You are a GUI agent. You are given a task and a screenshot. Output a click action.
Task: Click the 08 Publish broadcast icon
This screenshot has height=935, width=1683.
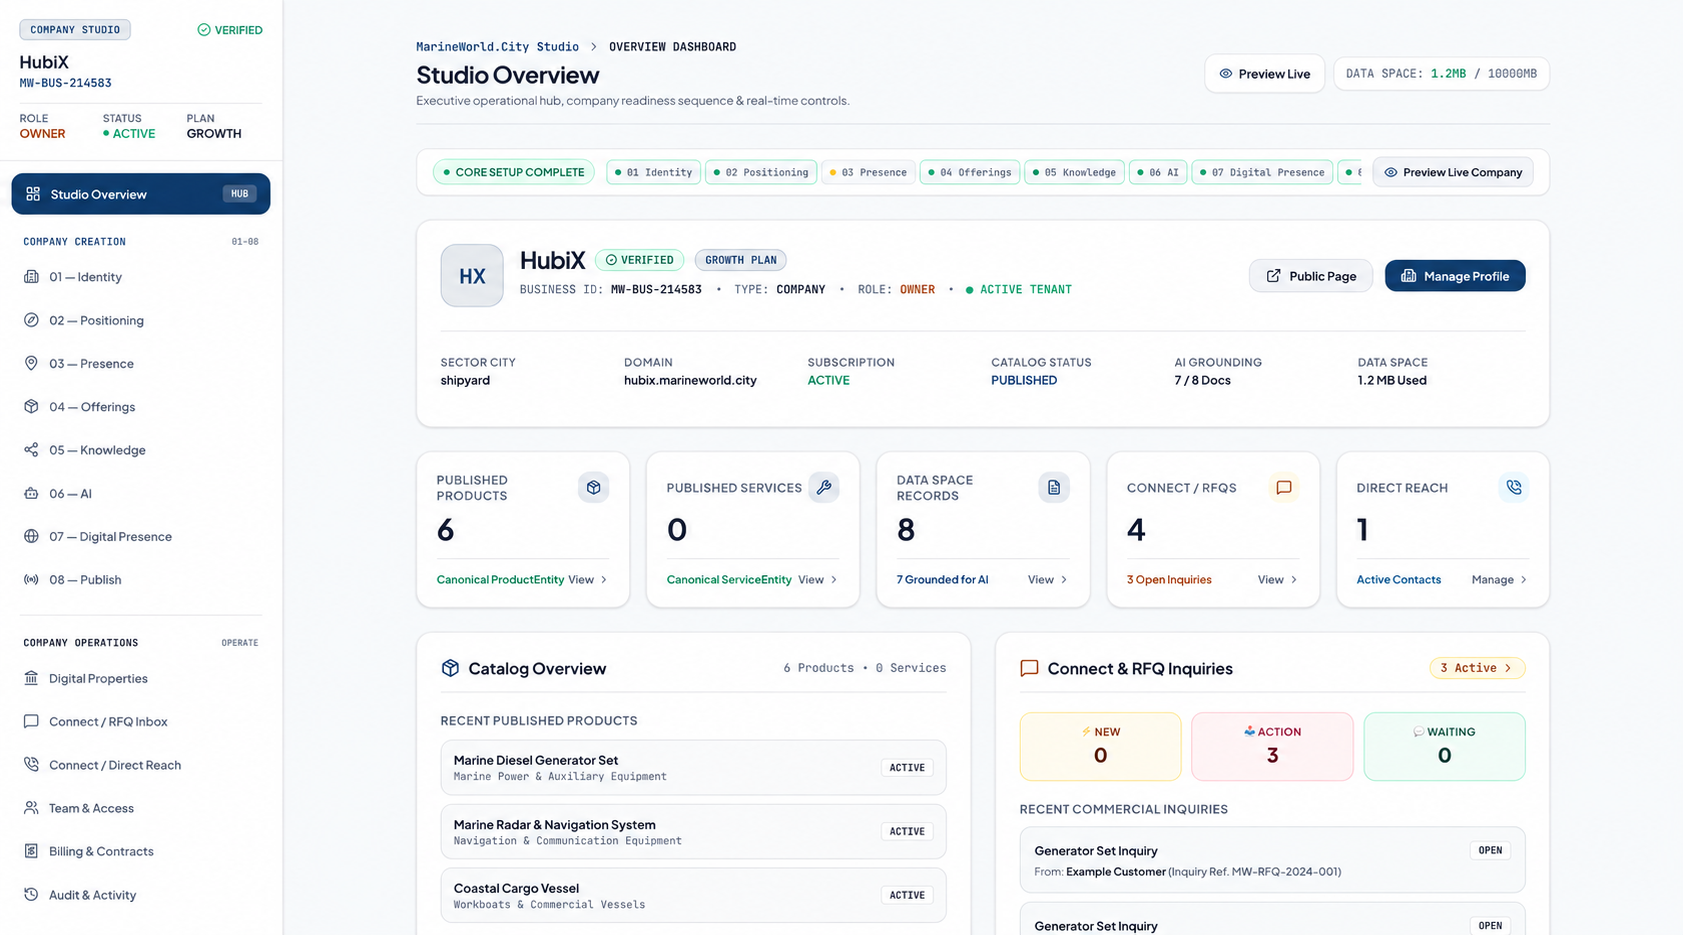(31, 580)
